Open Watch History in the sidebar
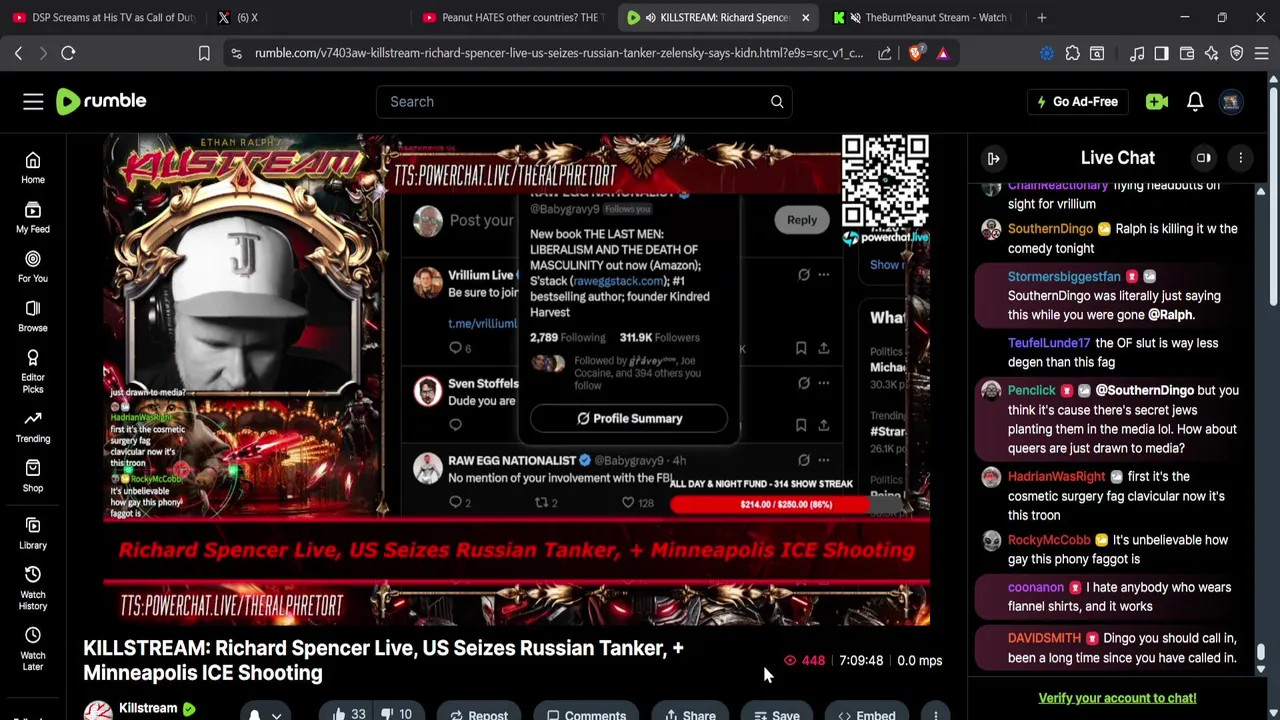The width and height of the screenshot is (1280, 720). click(x=33, y=588)
